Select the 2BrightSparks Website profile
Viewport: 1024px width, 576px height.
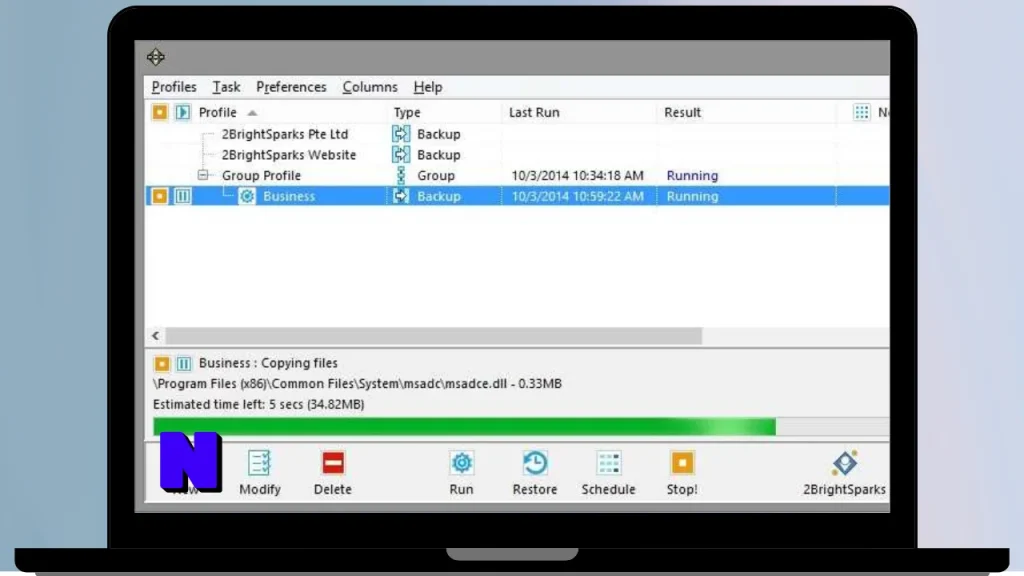(289, 155)
